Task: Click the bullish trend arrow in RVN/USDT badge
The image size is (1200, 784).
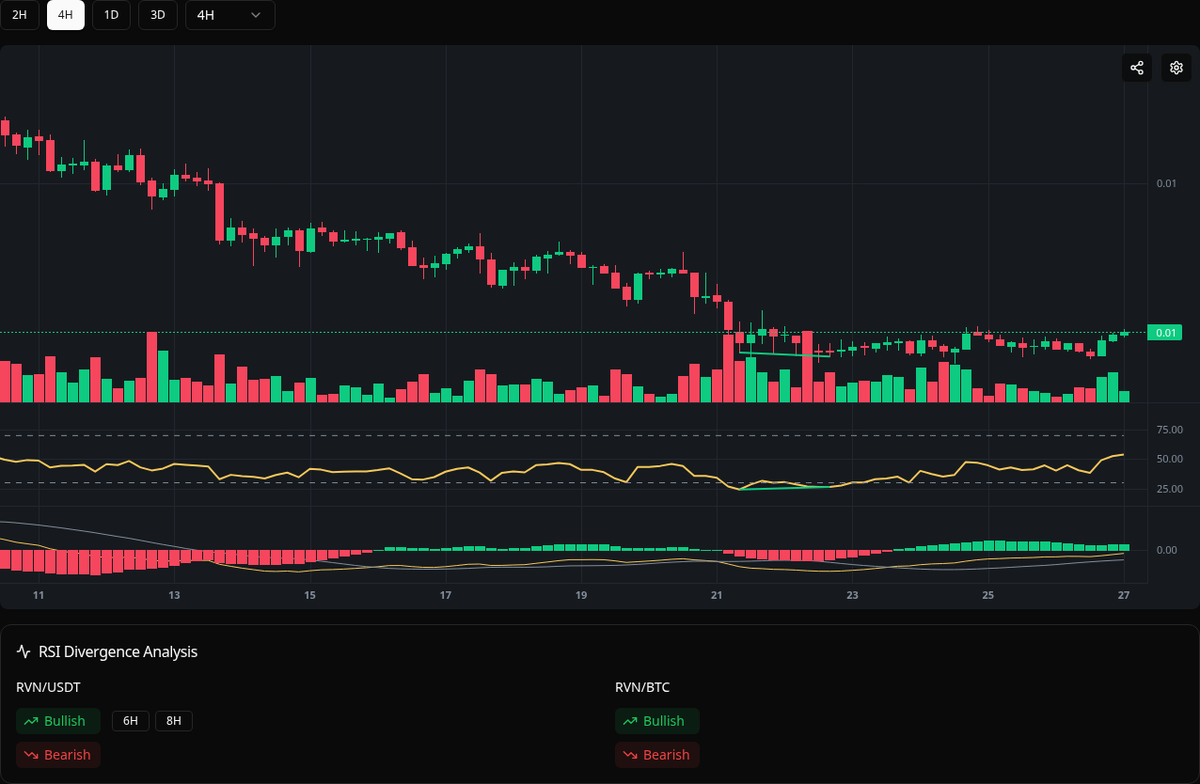Action: coord(31,720)
